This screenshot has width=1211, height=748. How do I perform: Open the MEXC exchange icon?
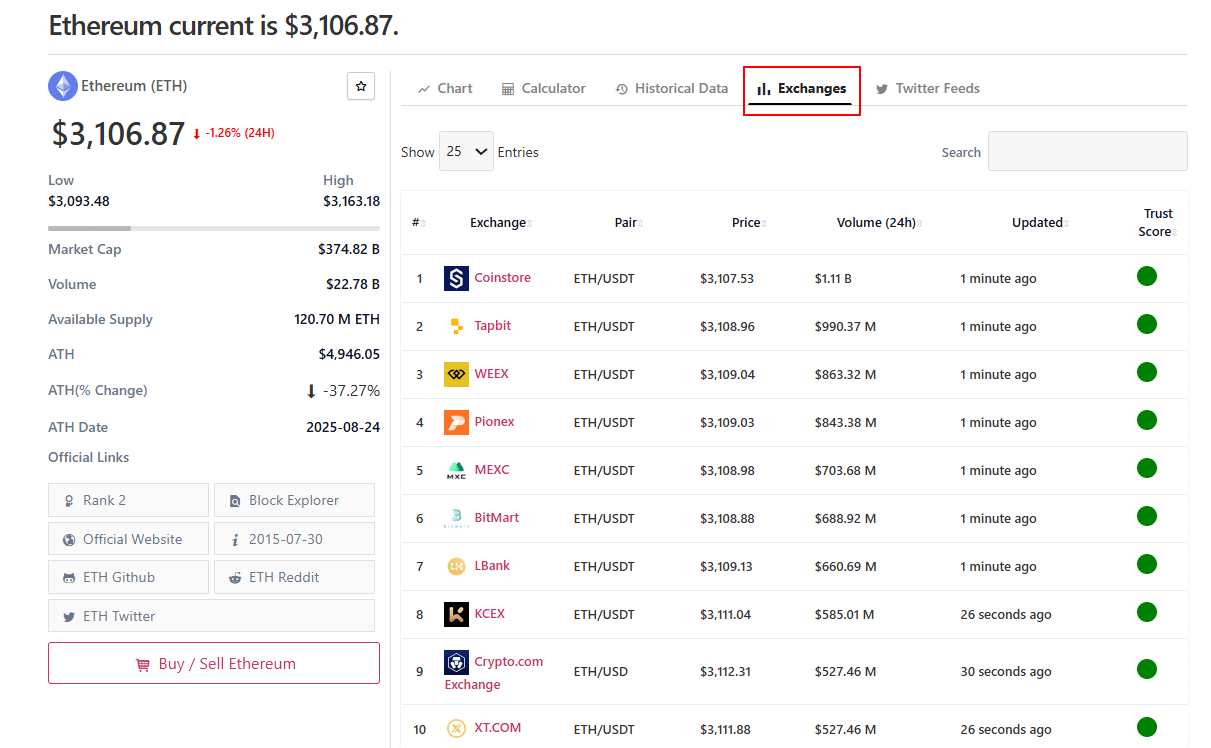[456, 470]
